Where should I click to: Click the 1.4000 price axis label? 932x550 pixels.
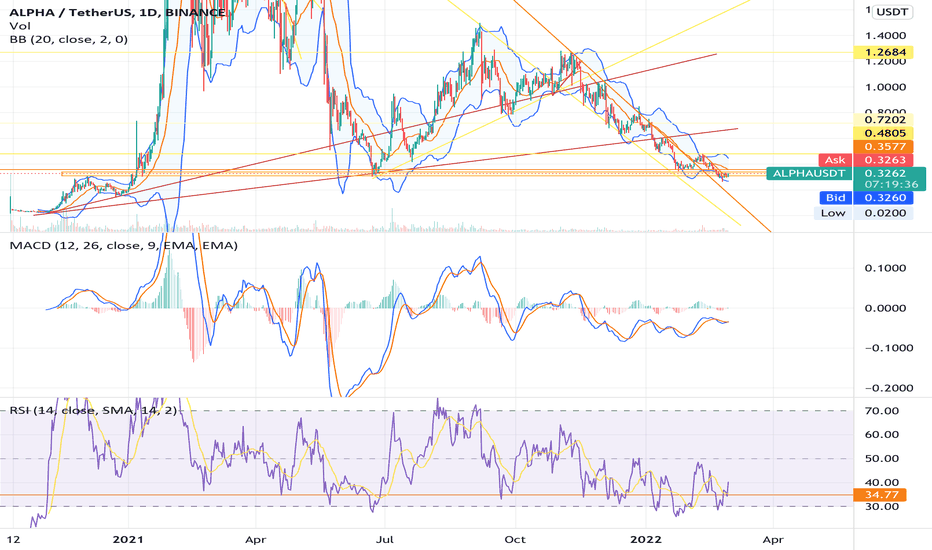coord(885,36)
